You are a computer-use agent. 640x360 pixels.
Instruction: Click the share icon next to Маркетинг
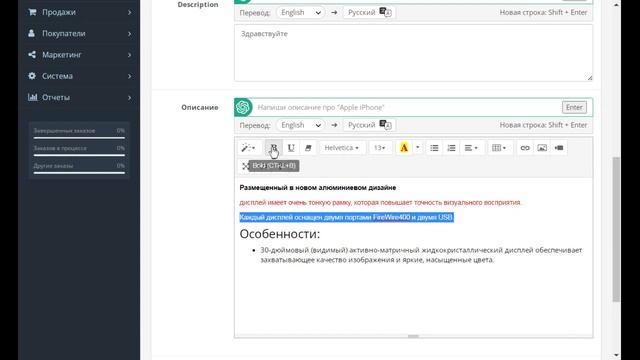[x=32, y=54]
